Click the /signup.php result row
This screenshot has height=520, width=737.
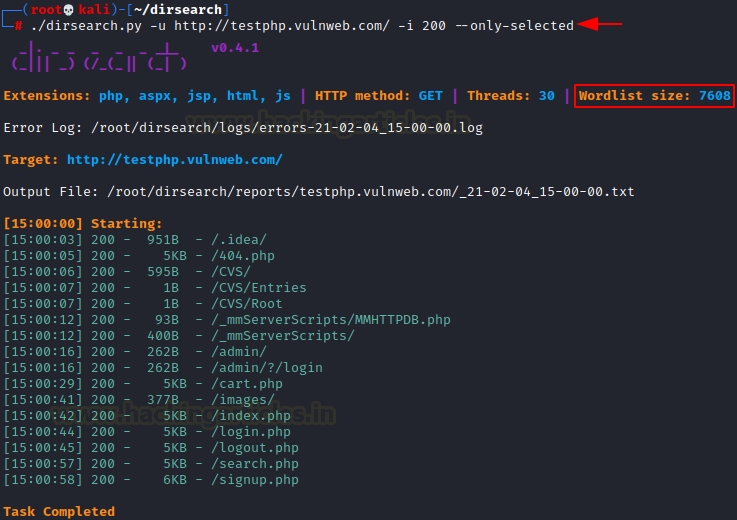point(151,480)
